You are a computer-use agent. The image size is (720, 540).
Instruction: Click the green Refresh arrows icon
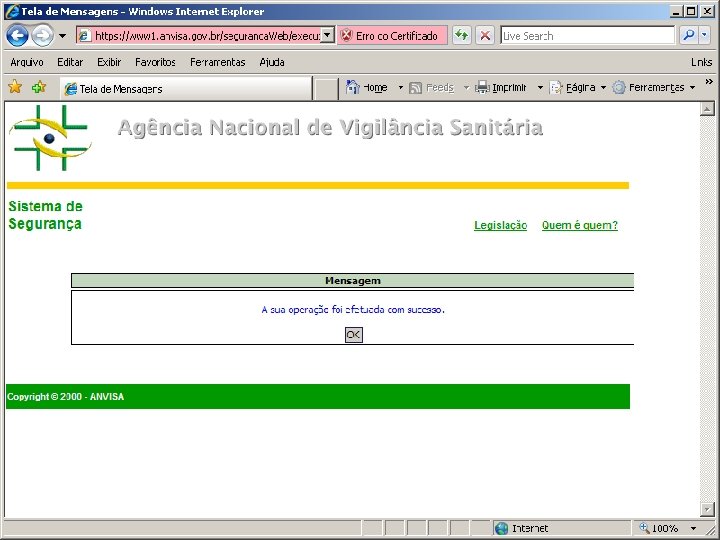point(461,35)
